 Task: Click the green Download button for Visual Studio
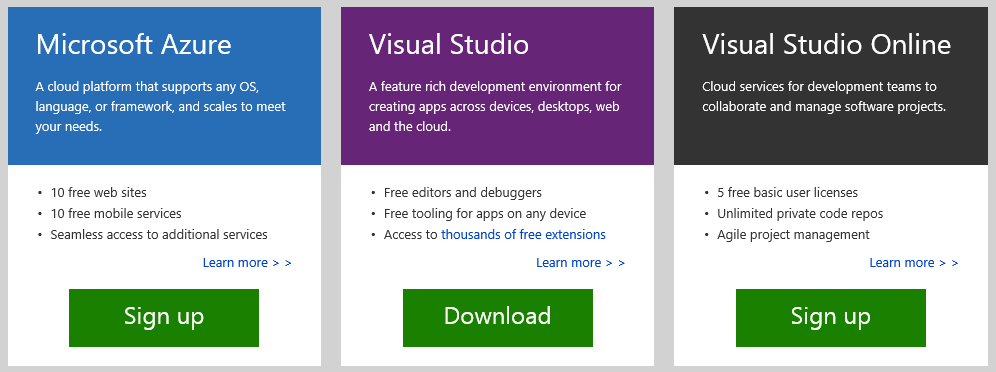(497, 318)
